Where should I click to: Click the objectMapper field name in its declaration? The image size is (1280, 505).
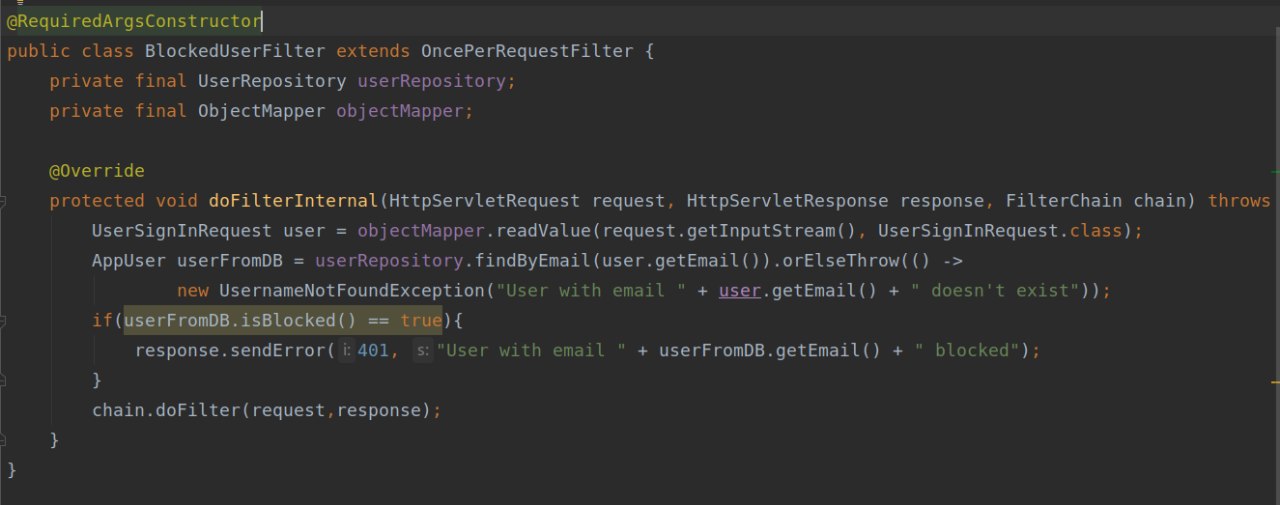point(400,111)
